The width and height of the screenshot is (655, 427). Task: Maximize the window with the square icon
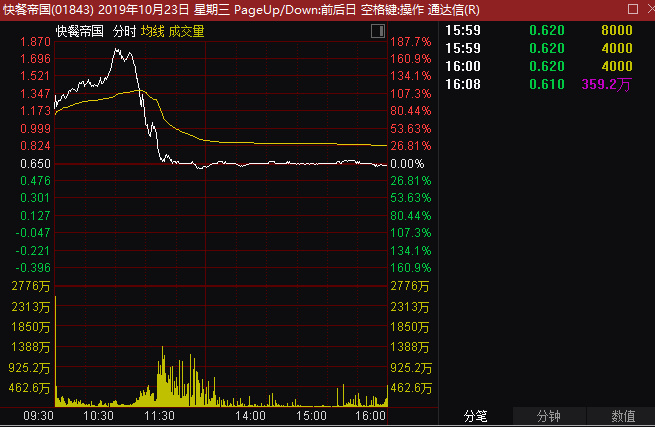633,9
